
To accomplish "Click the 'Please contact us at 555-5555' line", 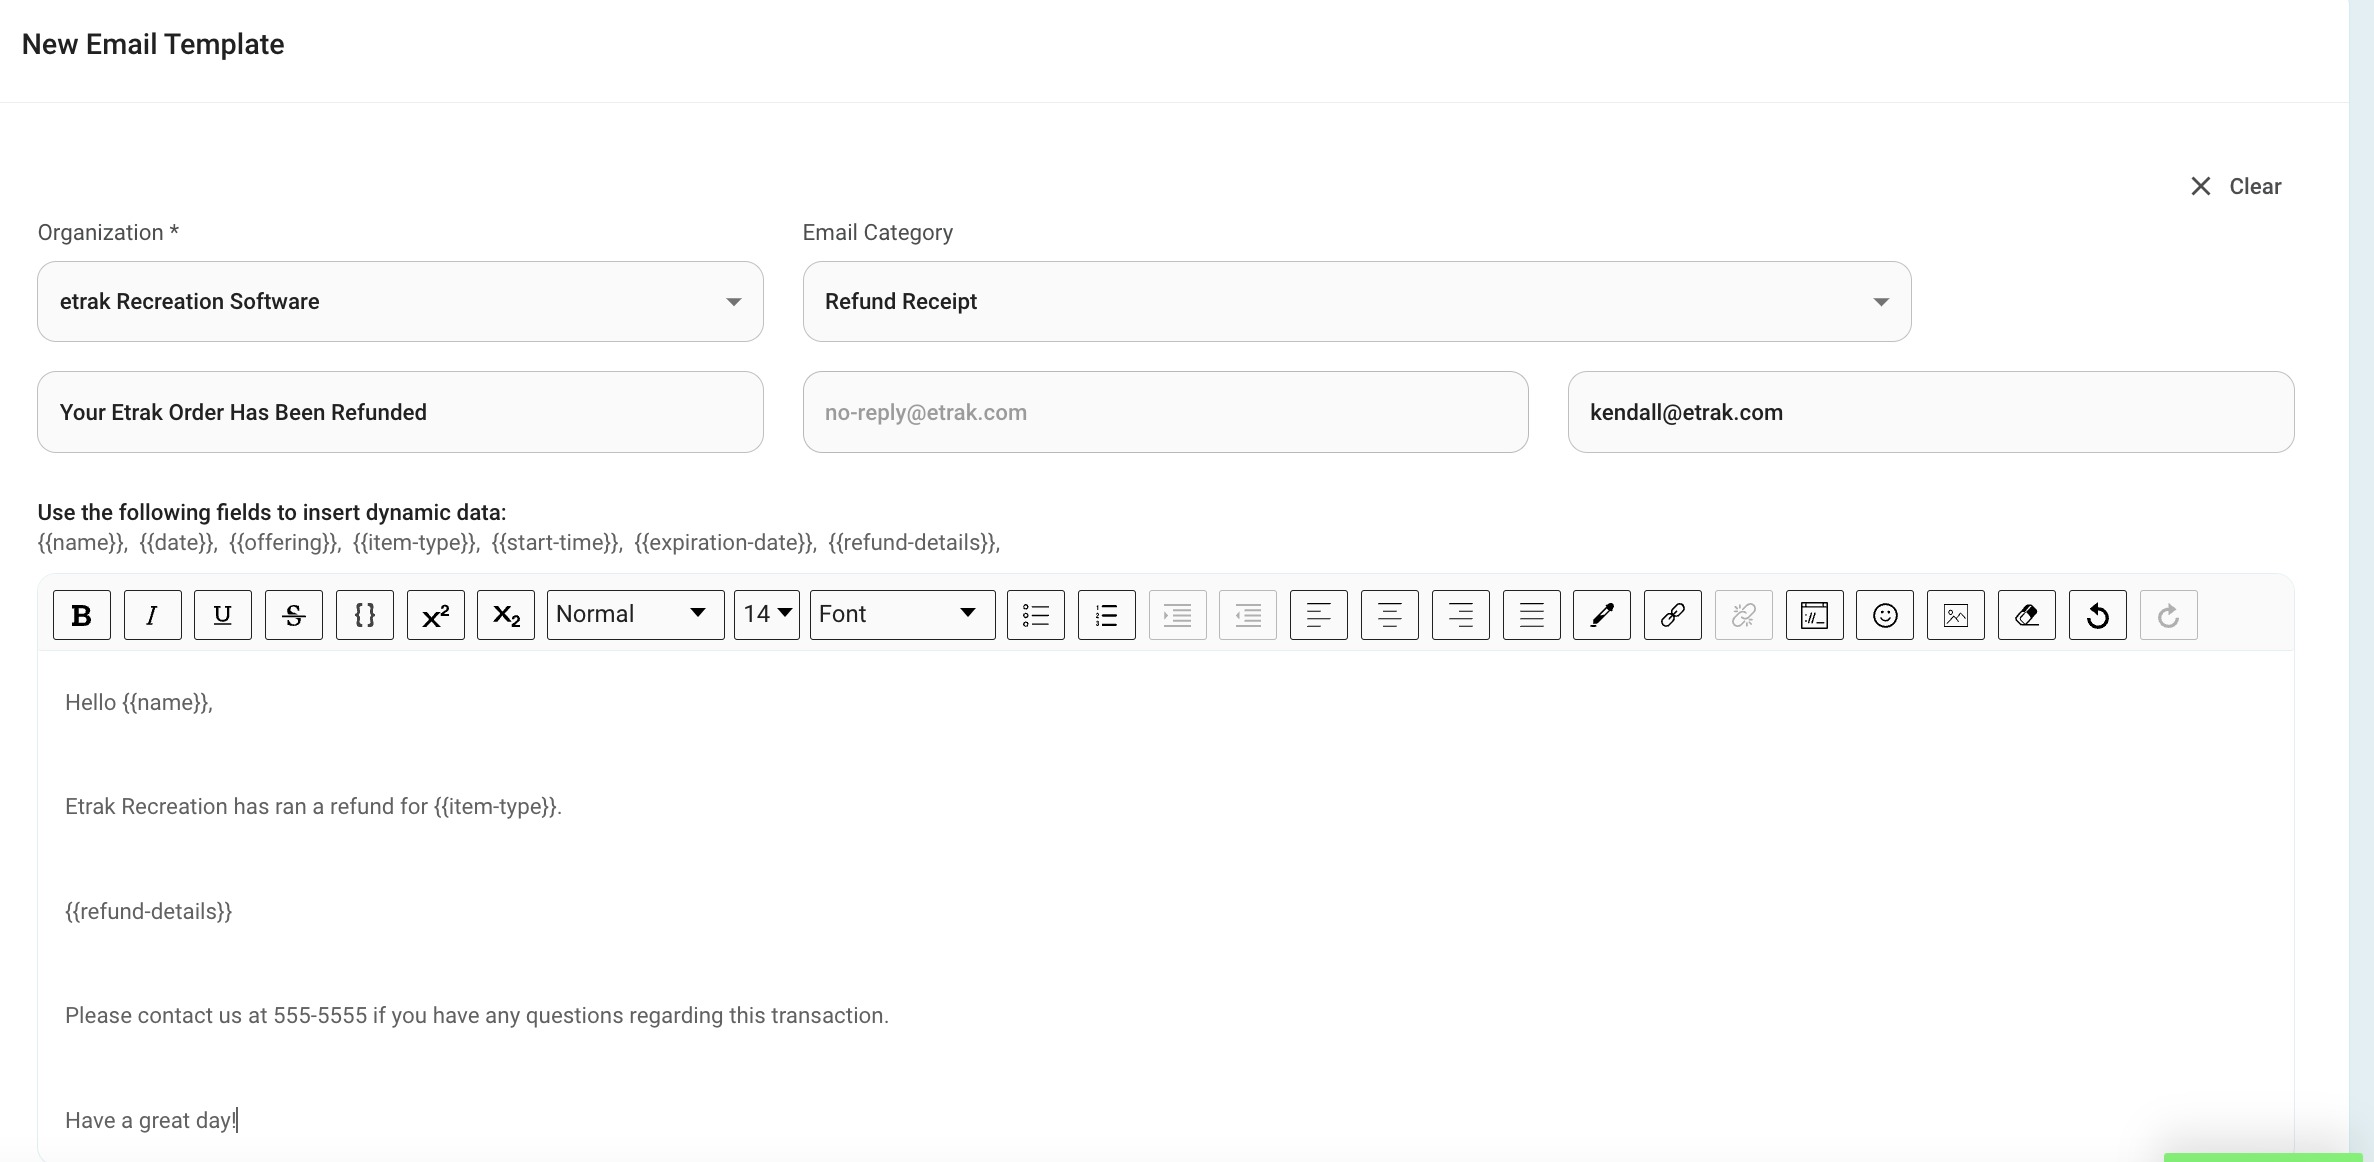I will [x=477, y=1016].
